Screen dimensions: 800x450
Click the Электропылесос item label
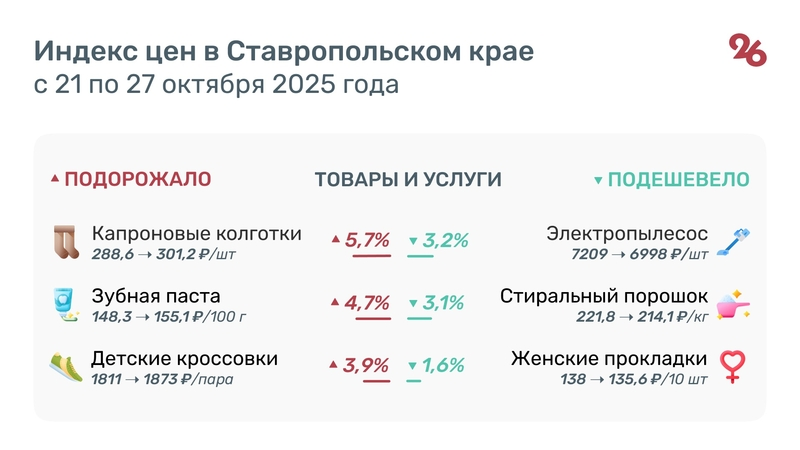click(627, 234)
